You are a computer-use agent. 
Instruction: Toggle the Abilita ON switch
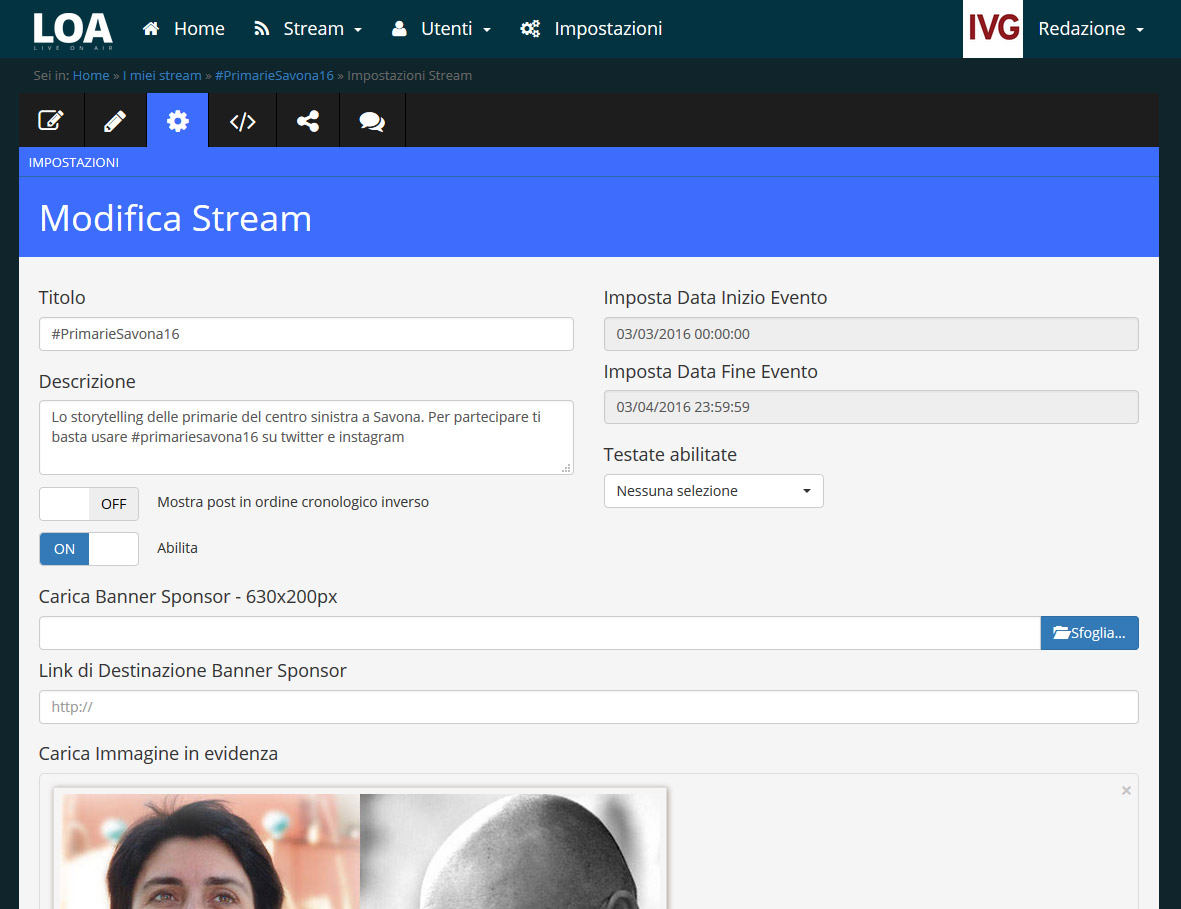tap(89, 549)
